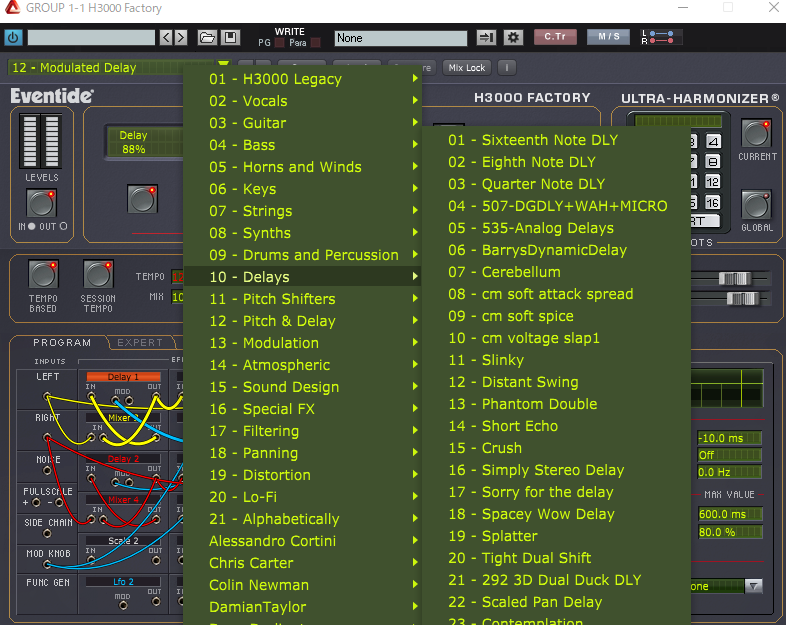Click the Lfo 2 module block
The height and width of the screenshot is (625, 786).
pyautogui.click(x=123, y=582)
